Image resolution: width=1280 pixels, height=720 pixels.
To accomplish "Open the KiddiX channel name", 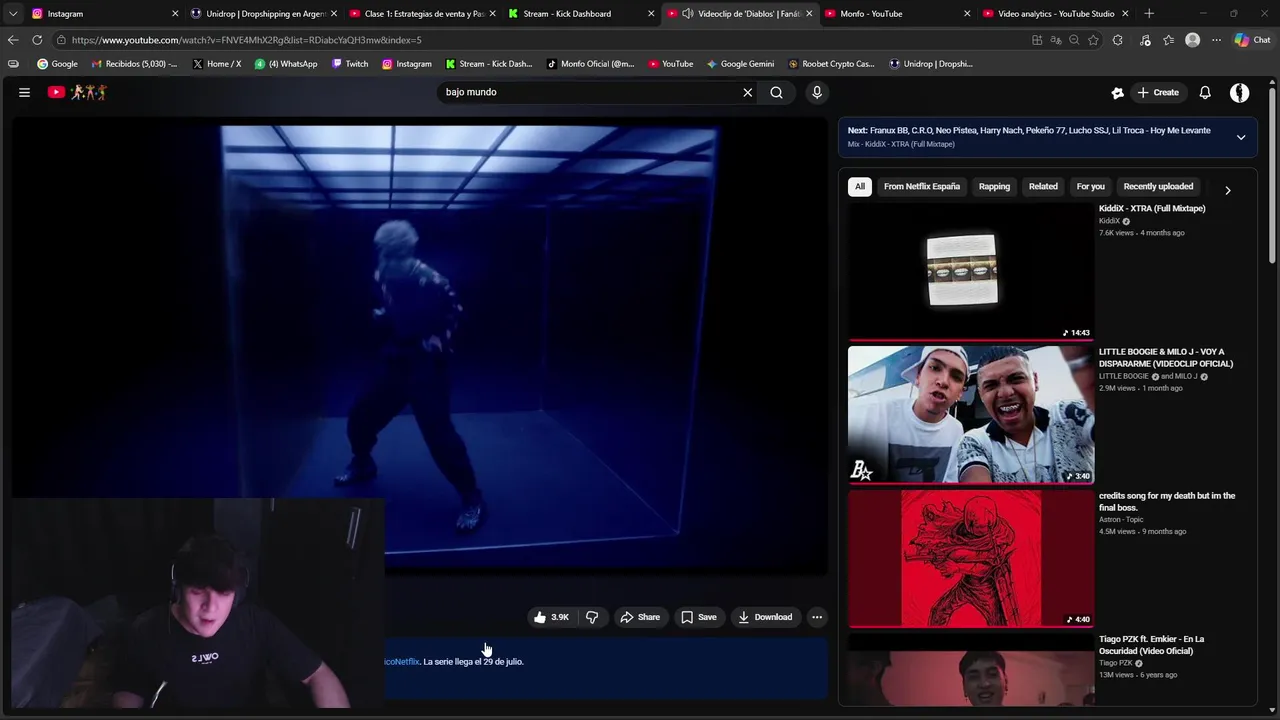I will (x=1109, y=221).
